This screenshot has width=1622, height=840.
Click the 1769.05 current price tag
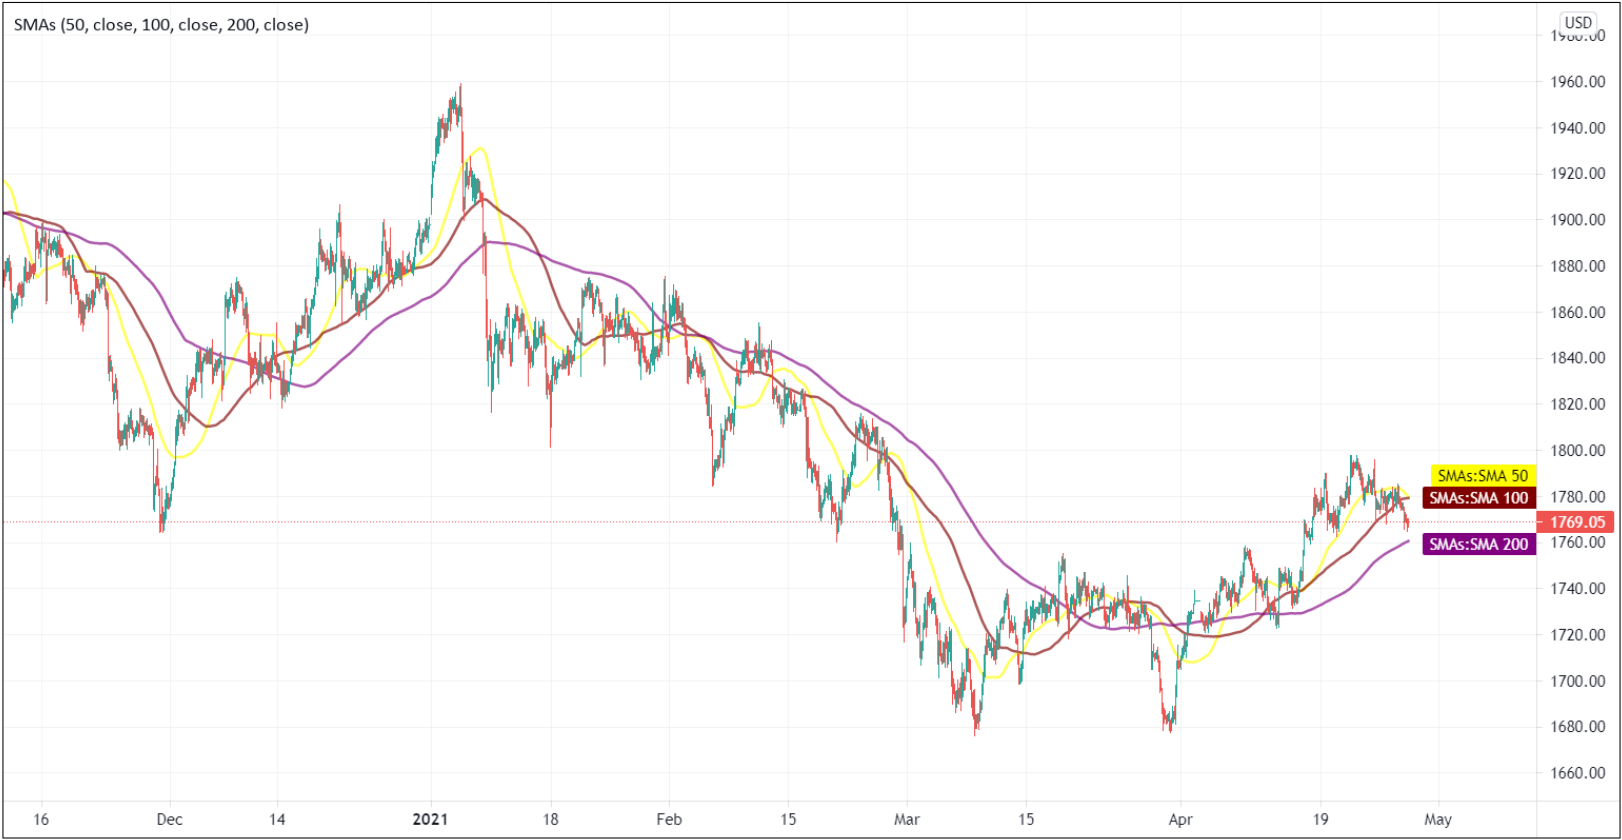[1577, 522]
